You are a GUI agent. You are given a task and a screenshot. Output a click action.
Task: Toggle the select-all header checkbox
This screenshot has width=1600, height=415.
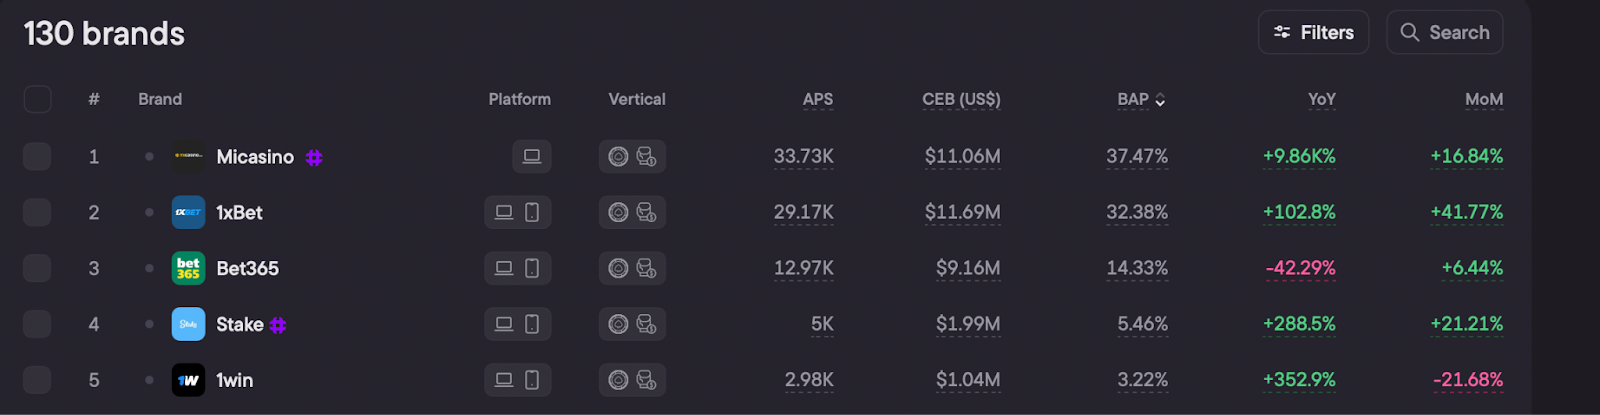point(37,99)
